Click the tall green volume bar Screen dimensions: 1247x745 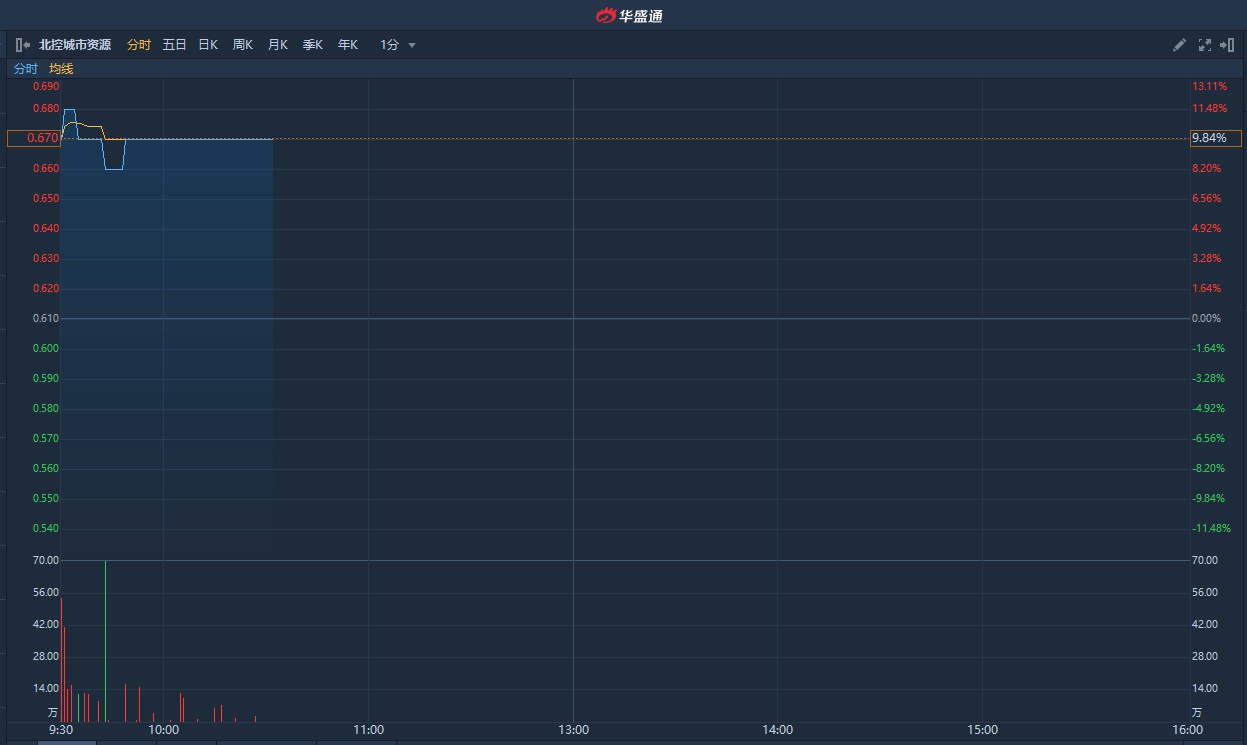tap(105, 640)
